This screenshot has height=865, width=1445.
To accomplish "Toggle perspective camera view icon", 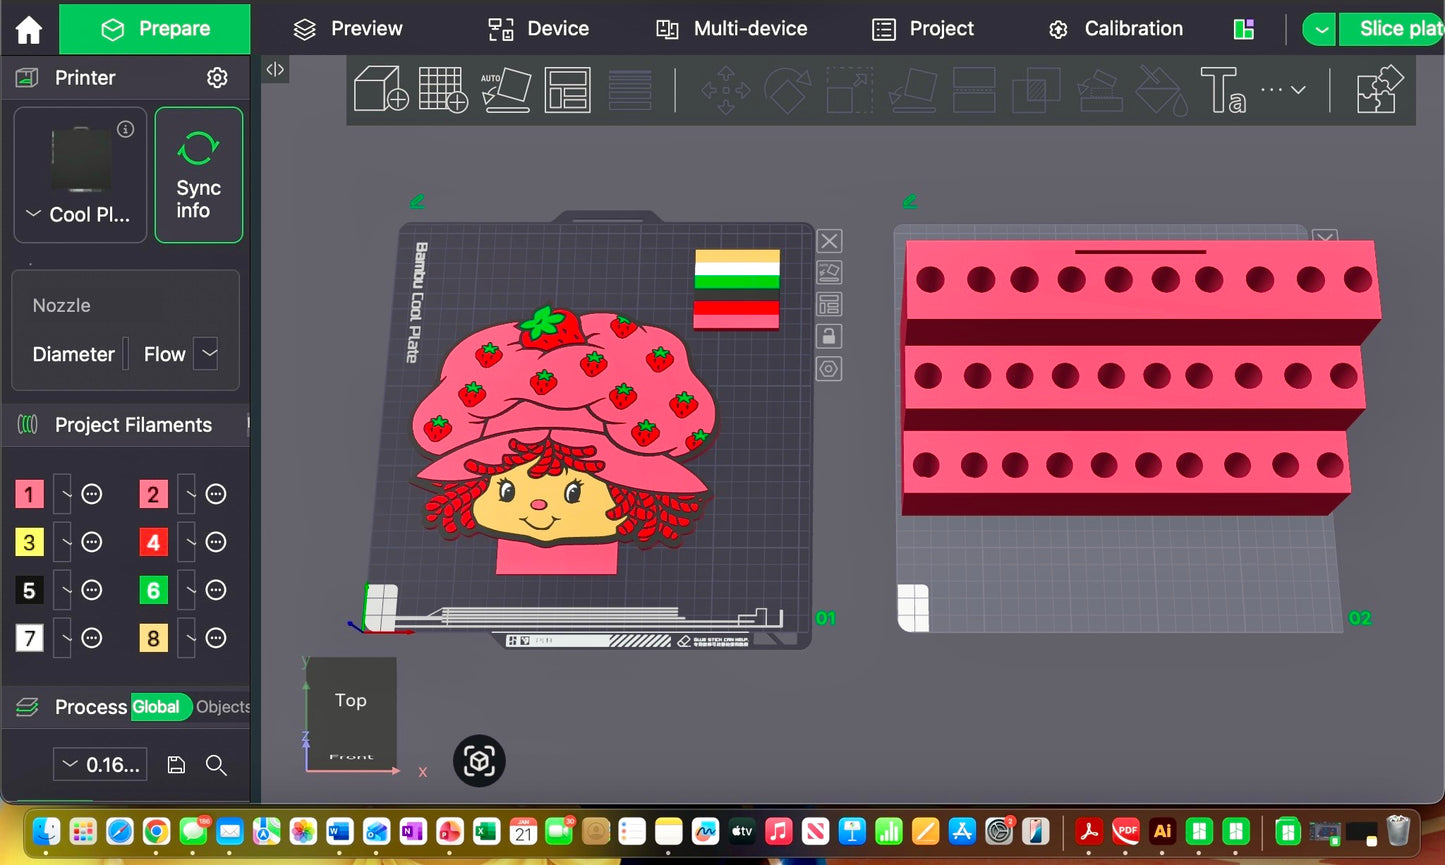I will tap(479, 761).
